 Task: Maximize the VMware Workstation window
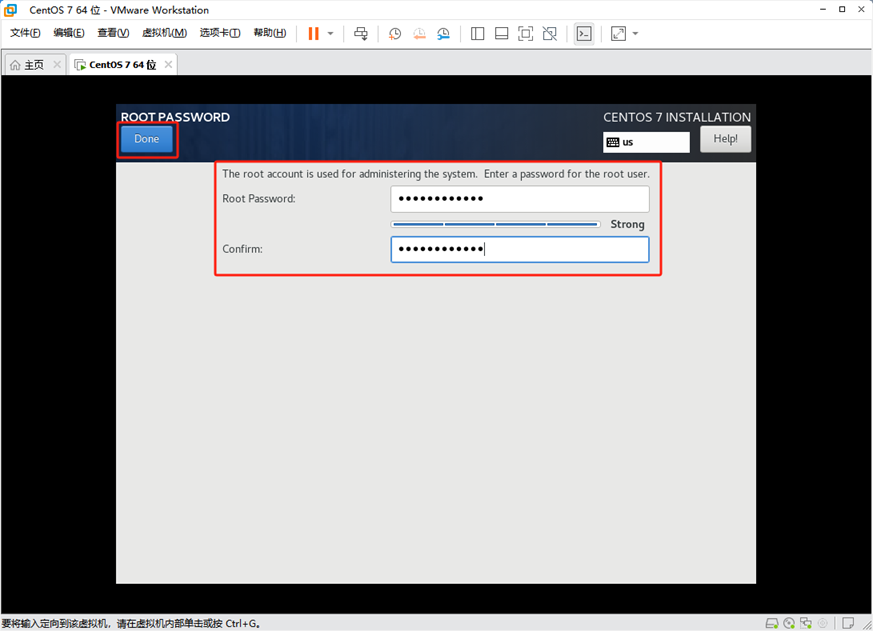(842, 9)
